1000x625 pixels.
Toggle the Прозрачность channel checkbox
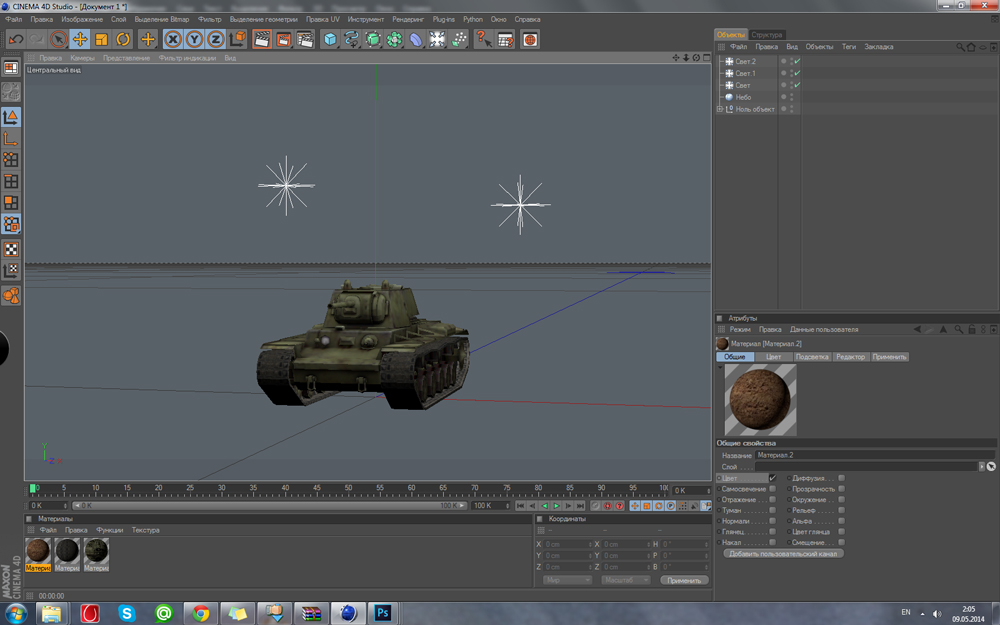pos(842,489)
